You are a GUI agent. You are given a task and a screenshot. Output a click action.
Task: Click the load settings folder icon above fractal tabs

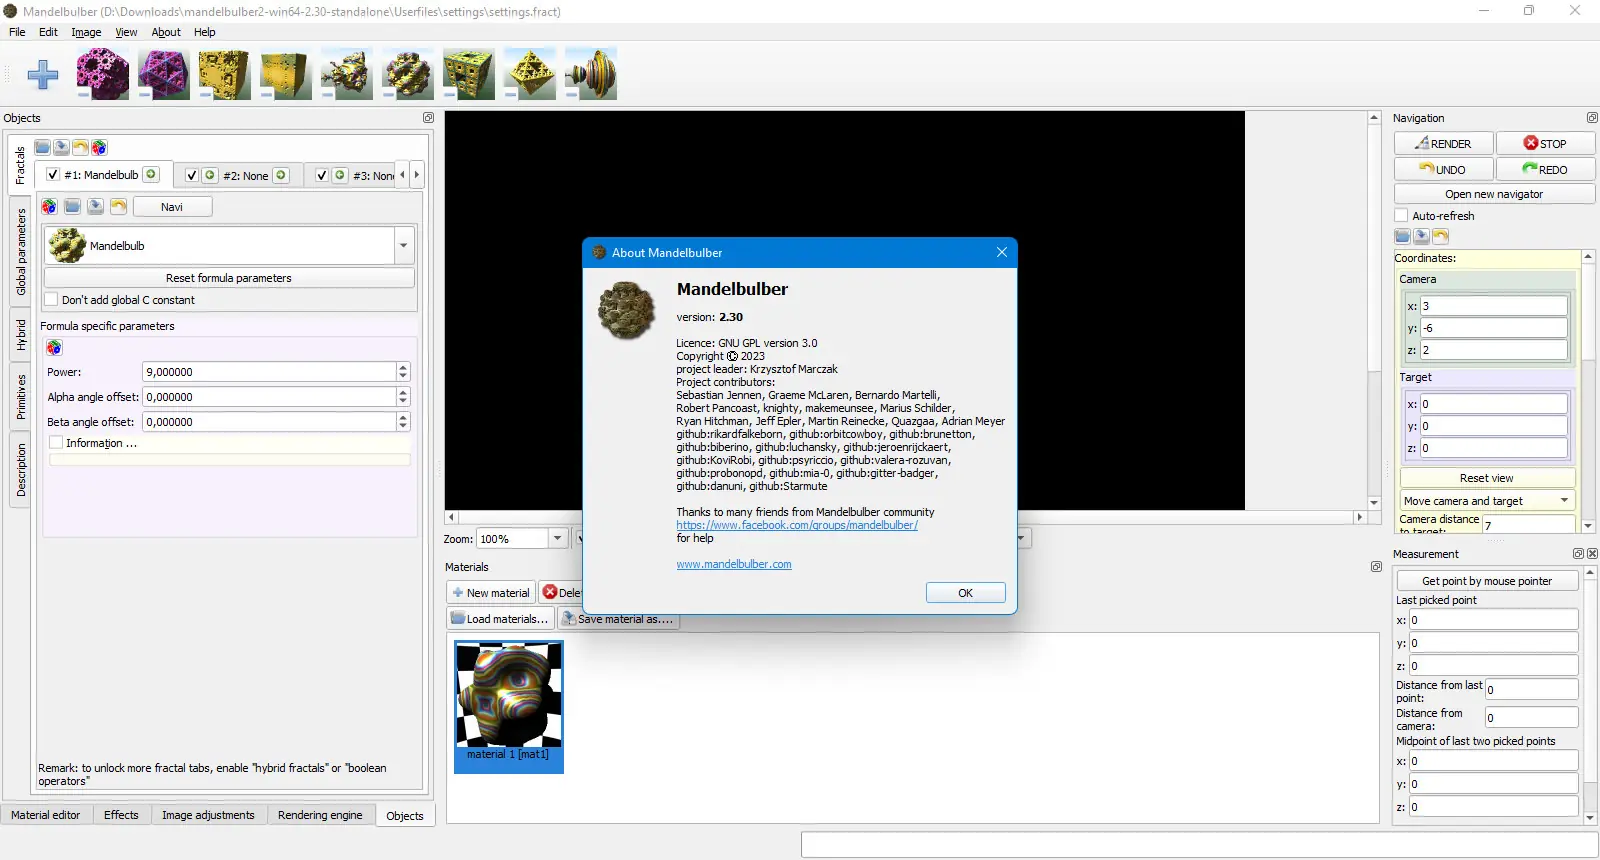pos(43,148)
